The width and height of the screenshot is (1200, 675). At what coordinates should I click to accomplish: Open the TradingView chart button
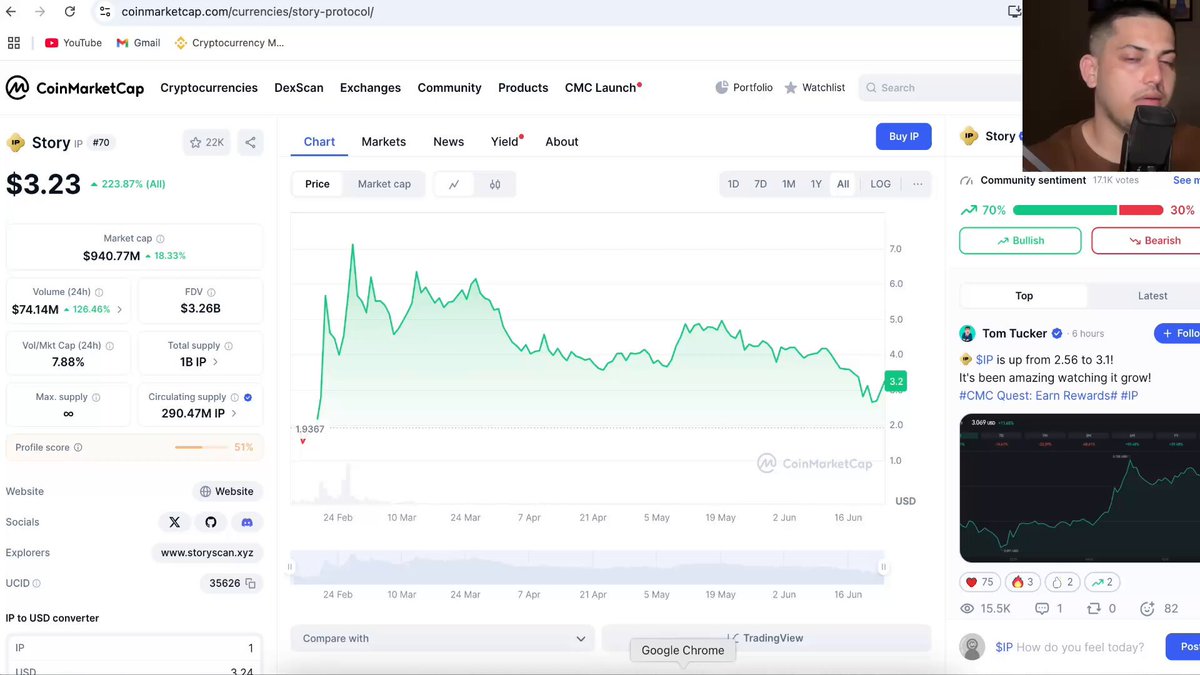766,638
